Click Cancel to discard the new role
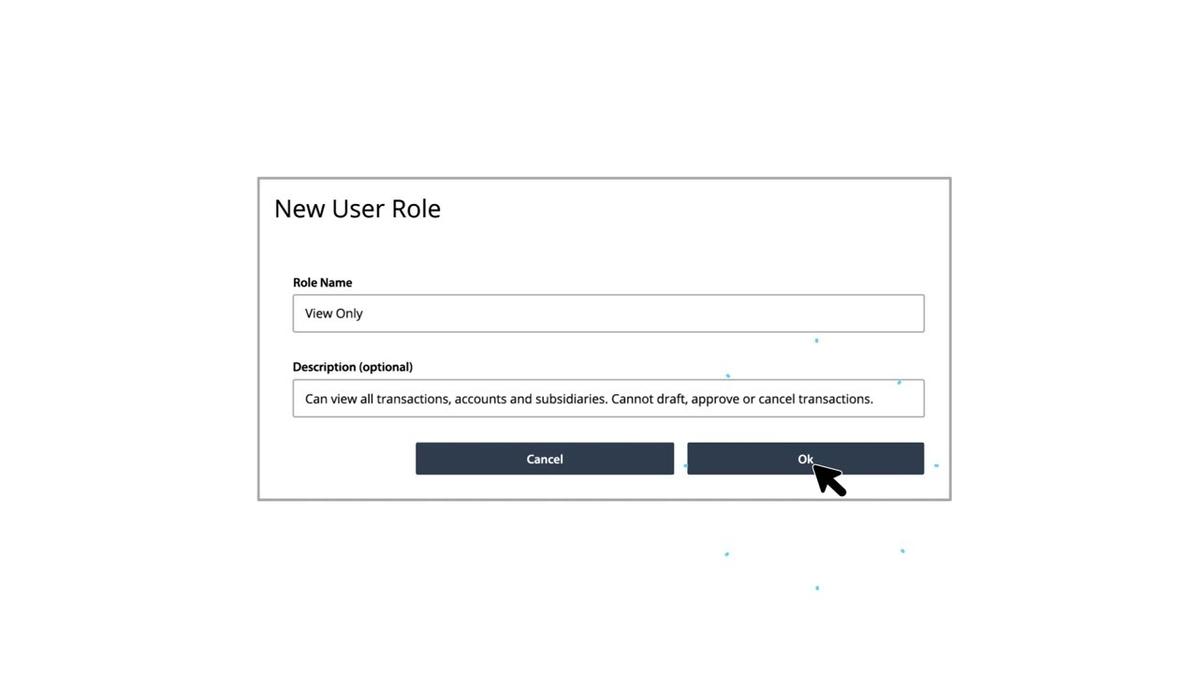Viewport: 1200px width, 674px height. click(545, 458)
